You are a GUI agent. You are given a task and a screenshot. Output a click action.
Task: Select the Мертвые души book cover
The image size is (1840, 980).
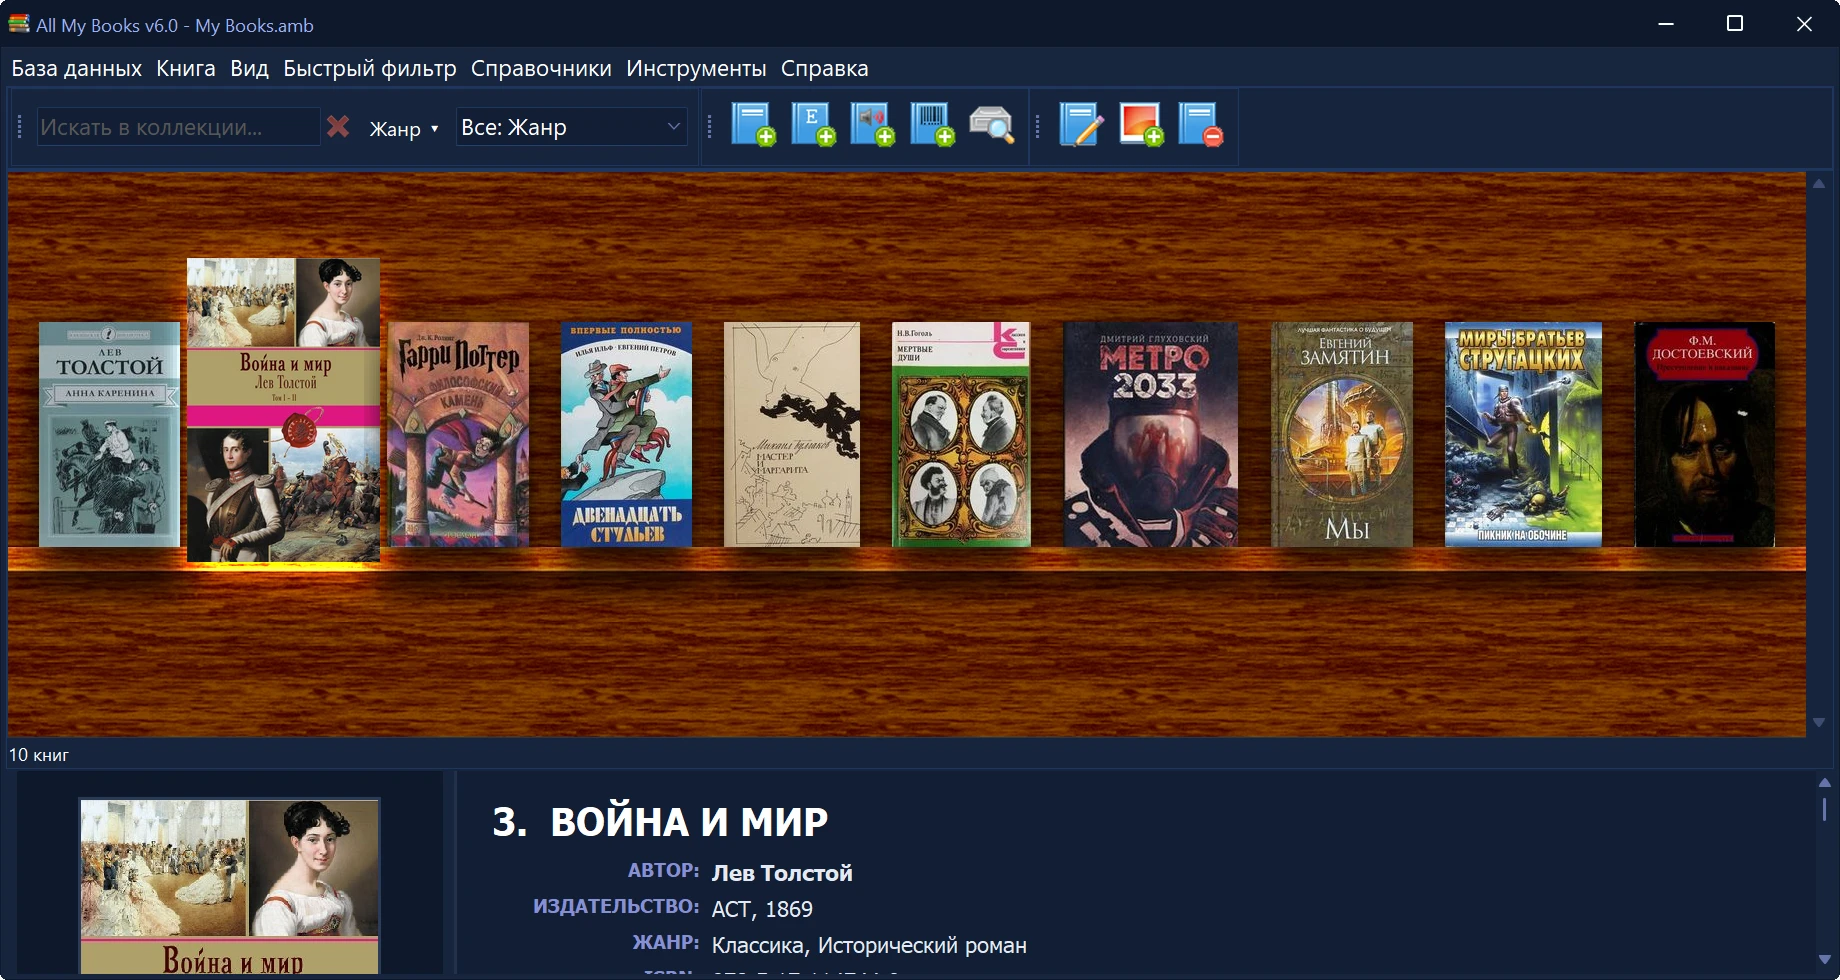pyautogui.click(x=961, y=434)
